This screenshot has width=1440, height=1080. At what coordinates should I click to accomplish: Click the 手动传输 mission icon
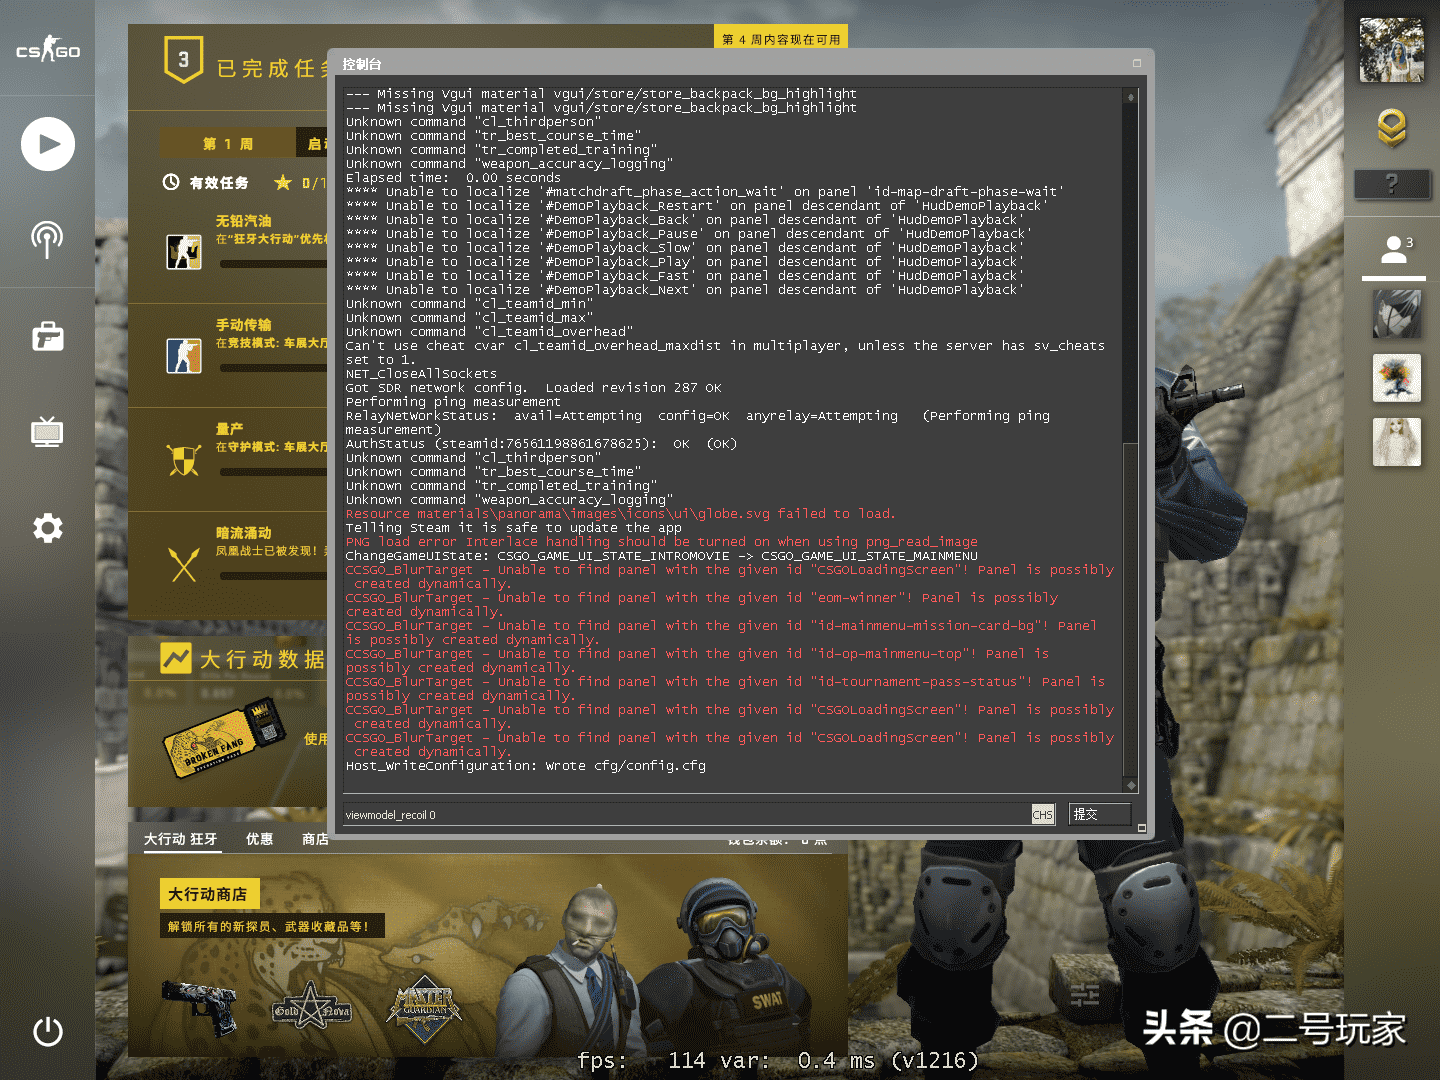[184, 355]
